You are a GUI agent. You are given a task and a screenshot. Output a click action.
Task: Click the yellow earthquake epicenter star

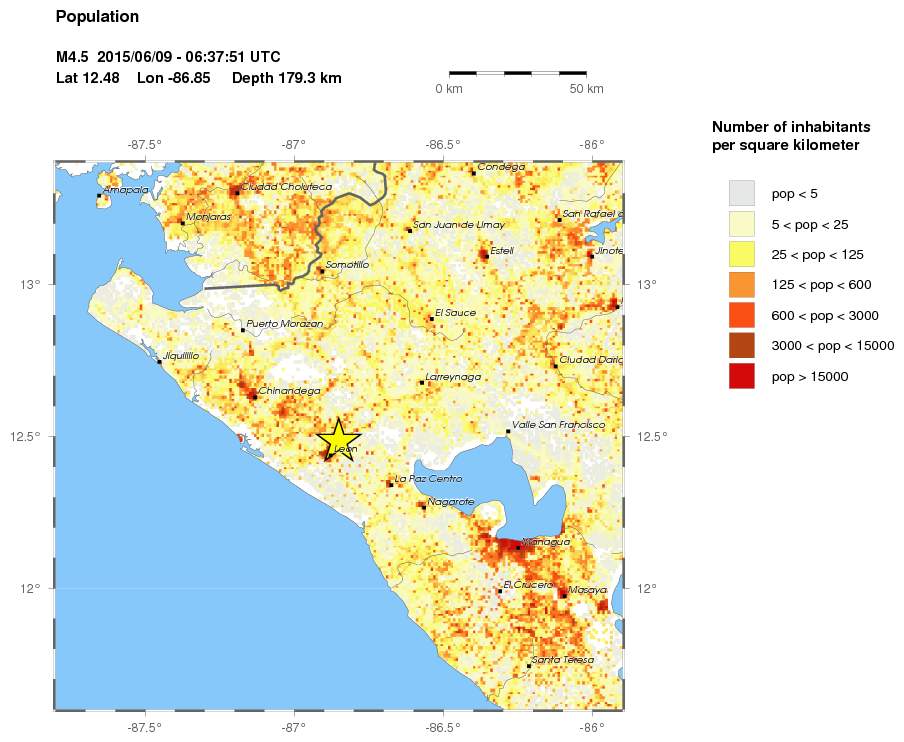click(x=338, y=438)
